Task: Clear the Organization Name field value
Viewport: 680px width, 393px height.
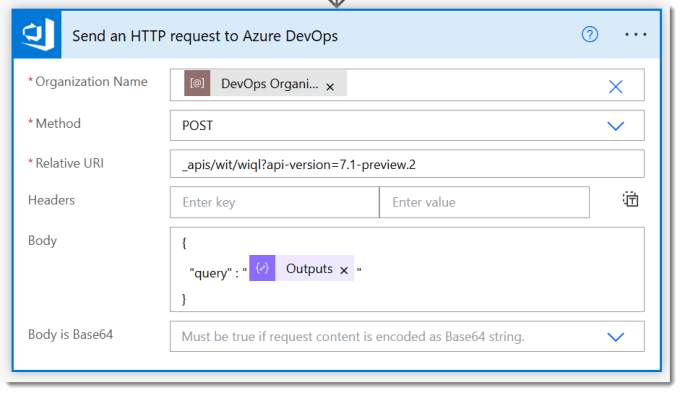Action: [615, 86]
